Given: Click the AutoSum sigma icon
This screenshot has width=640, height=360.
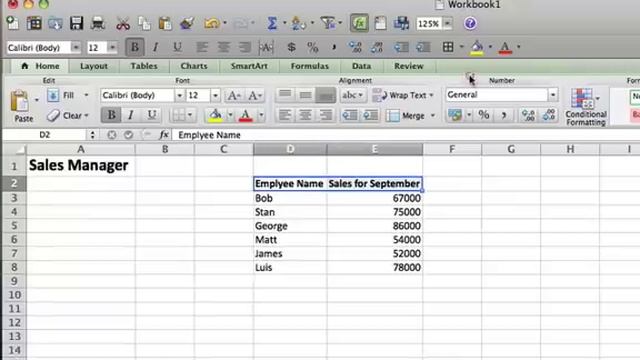Looking at the screenshot, I should 272,23.
